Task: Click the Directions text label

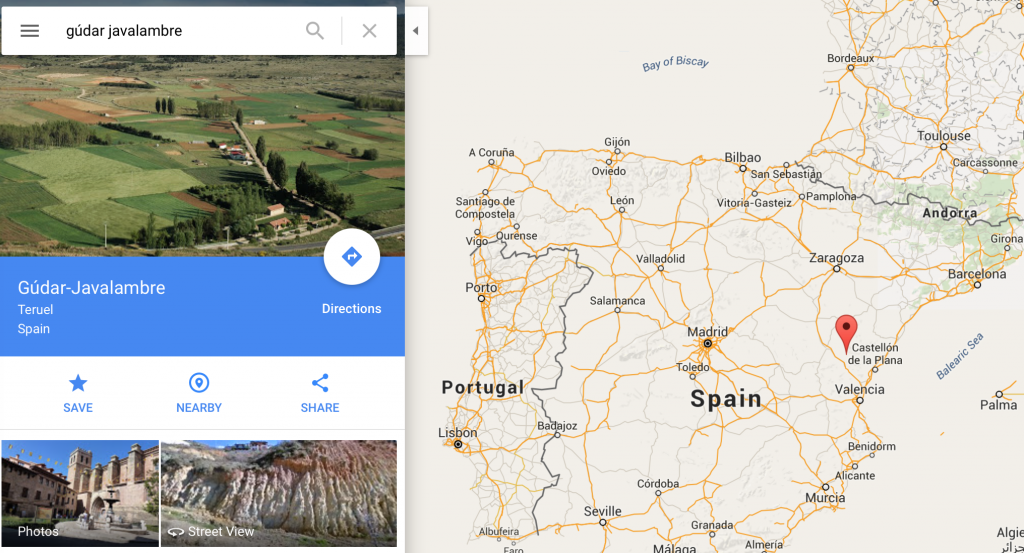Action: [351, 309]
